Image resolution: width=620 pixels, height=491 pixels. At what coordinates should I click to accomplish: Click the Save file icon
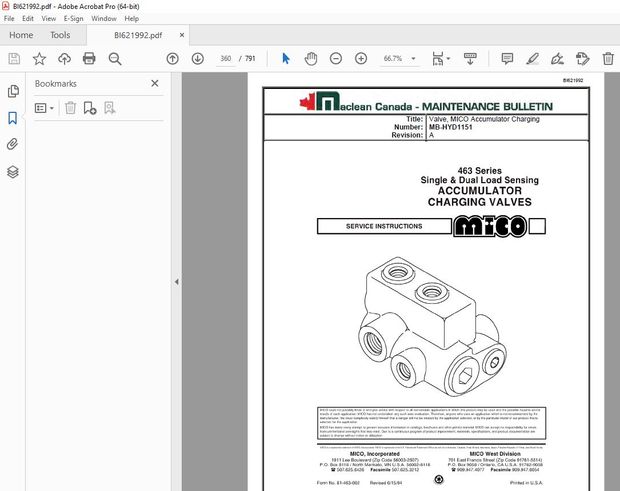pos(14,59)
